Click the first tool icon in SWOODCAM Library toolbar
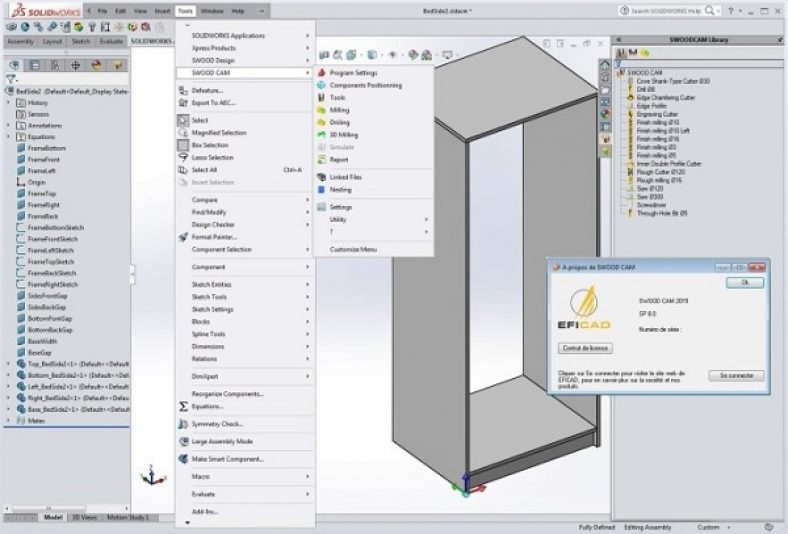The image size is (788, 534). coord(622,52)
